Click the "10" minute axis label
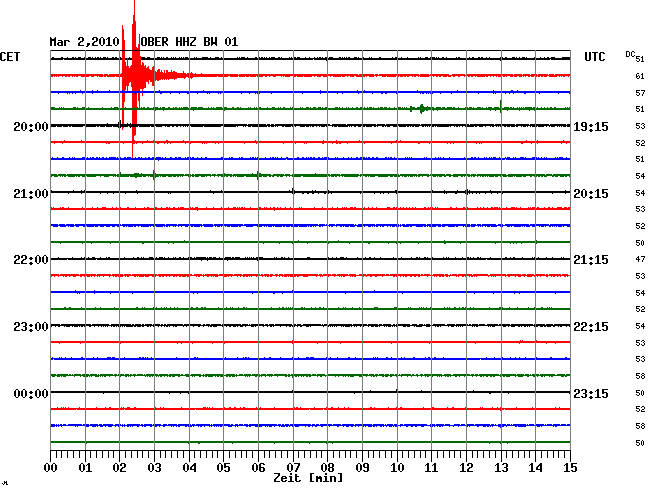 click(x=397, y=468)
